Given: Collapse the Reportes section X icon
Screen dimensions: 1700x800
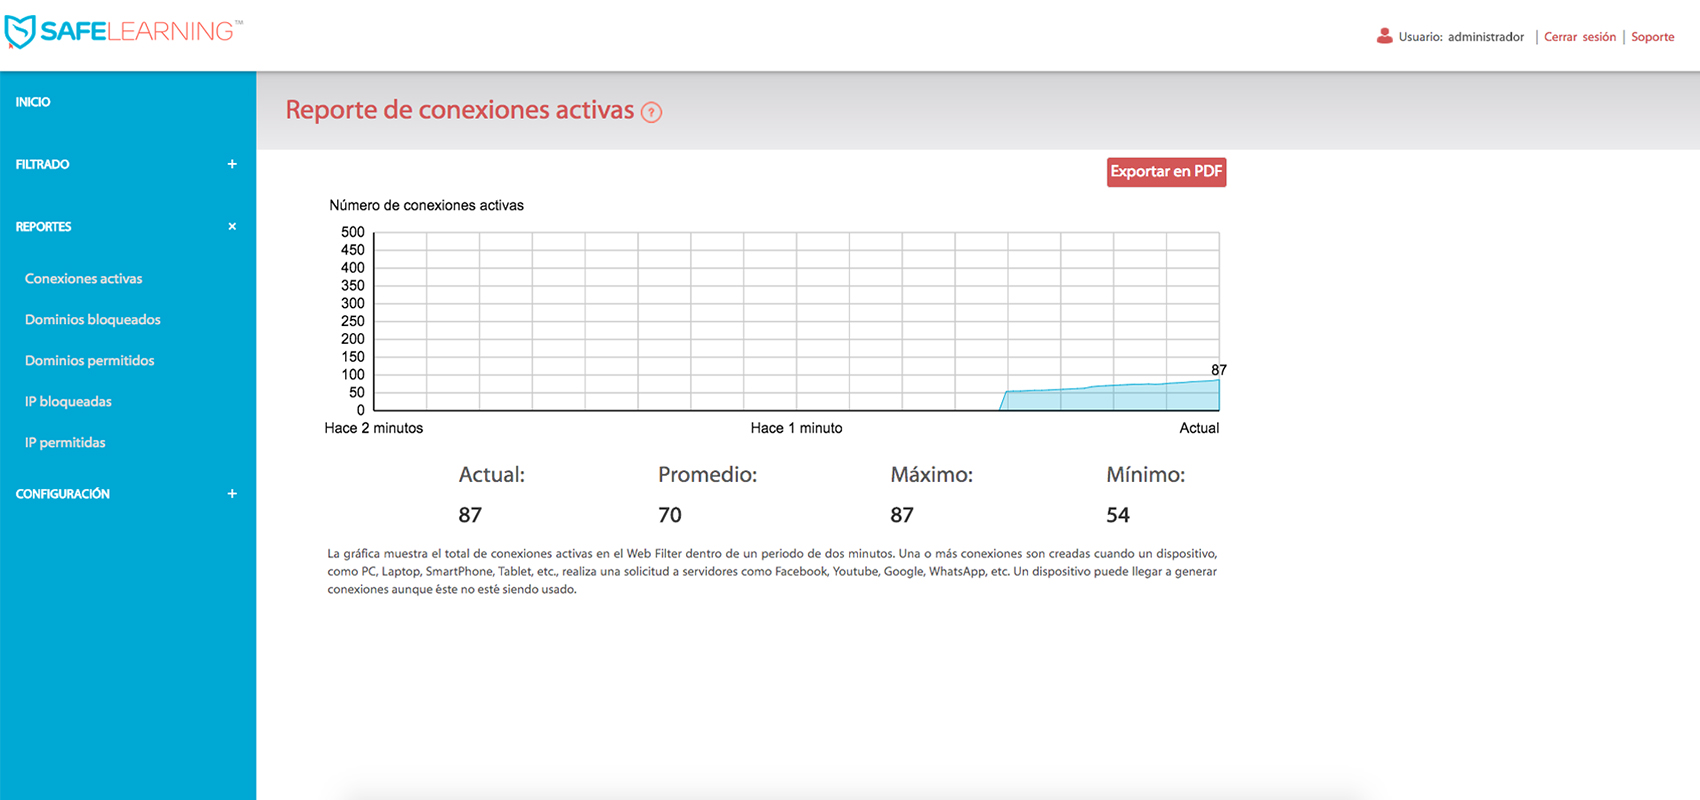Looking at the screenshot, I should (x=232, y=227).
